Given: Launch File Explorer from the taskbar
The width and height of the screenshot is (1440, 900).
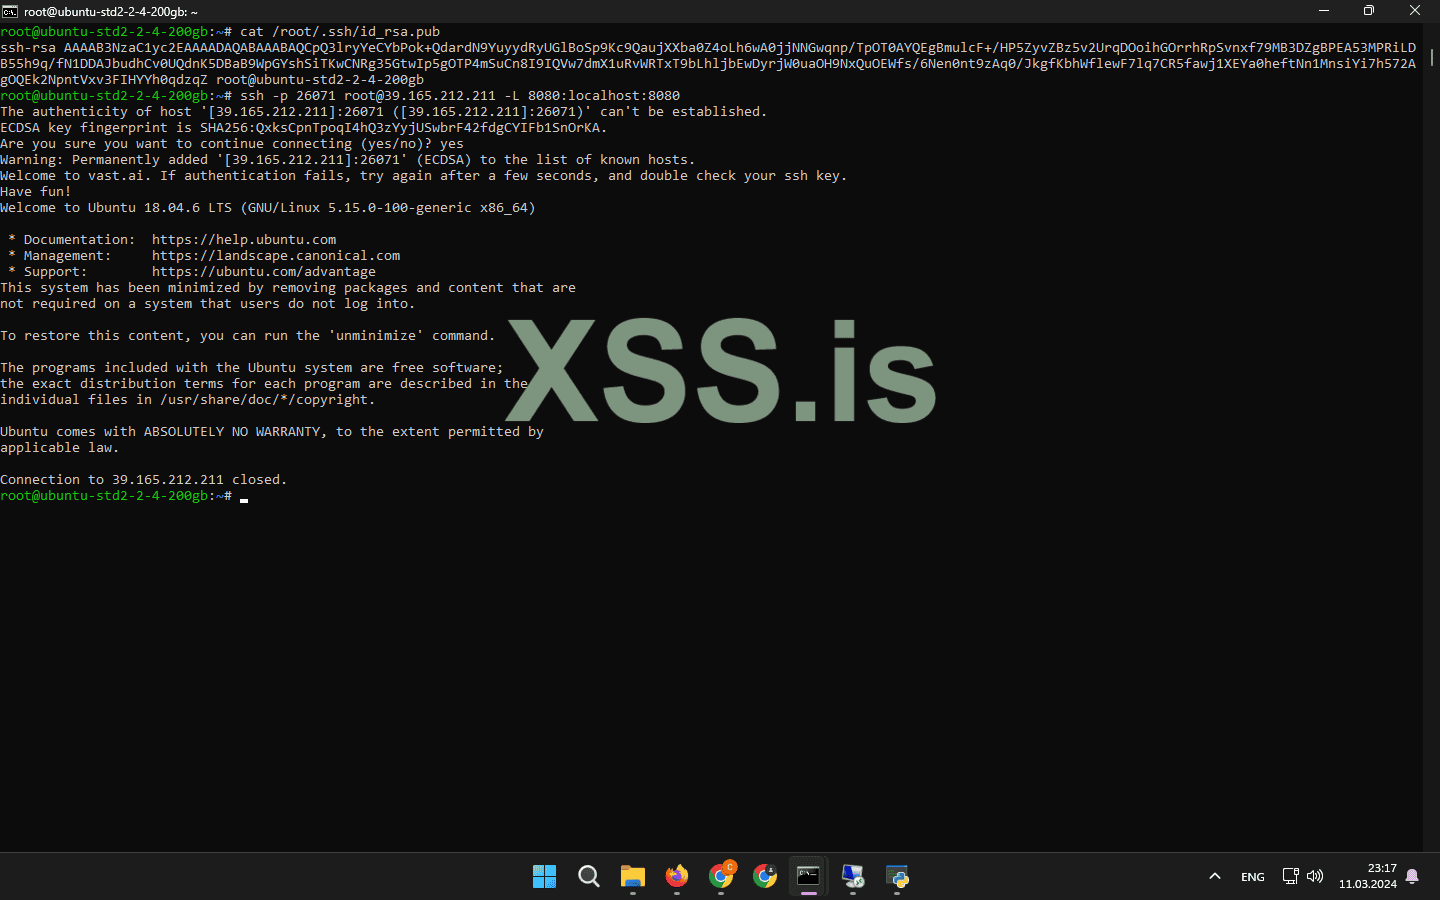Looking at the screenshot, I should click(x=633, y=877).
